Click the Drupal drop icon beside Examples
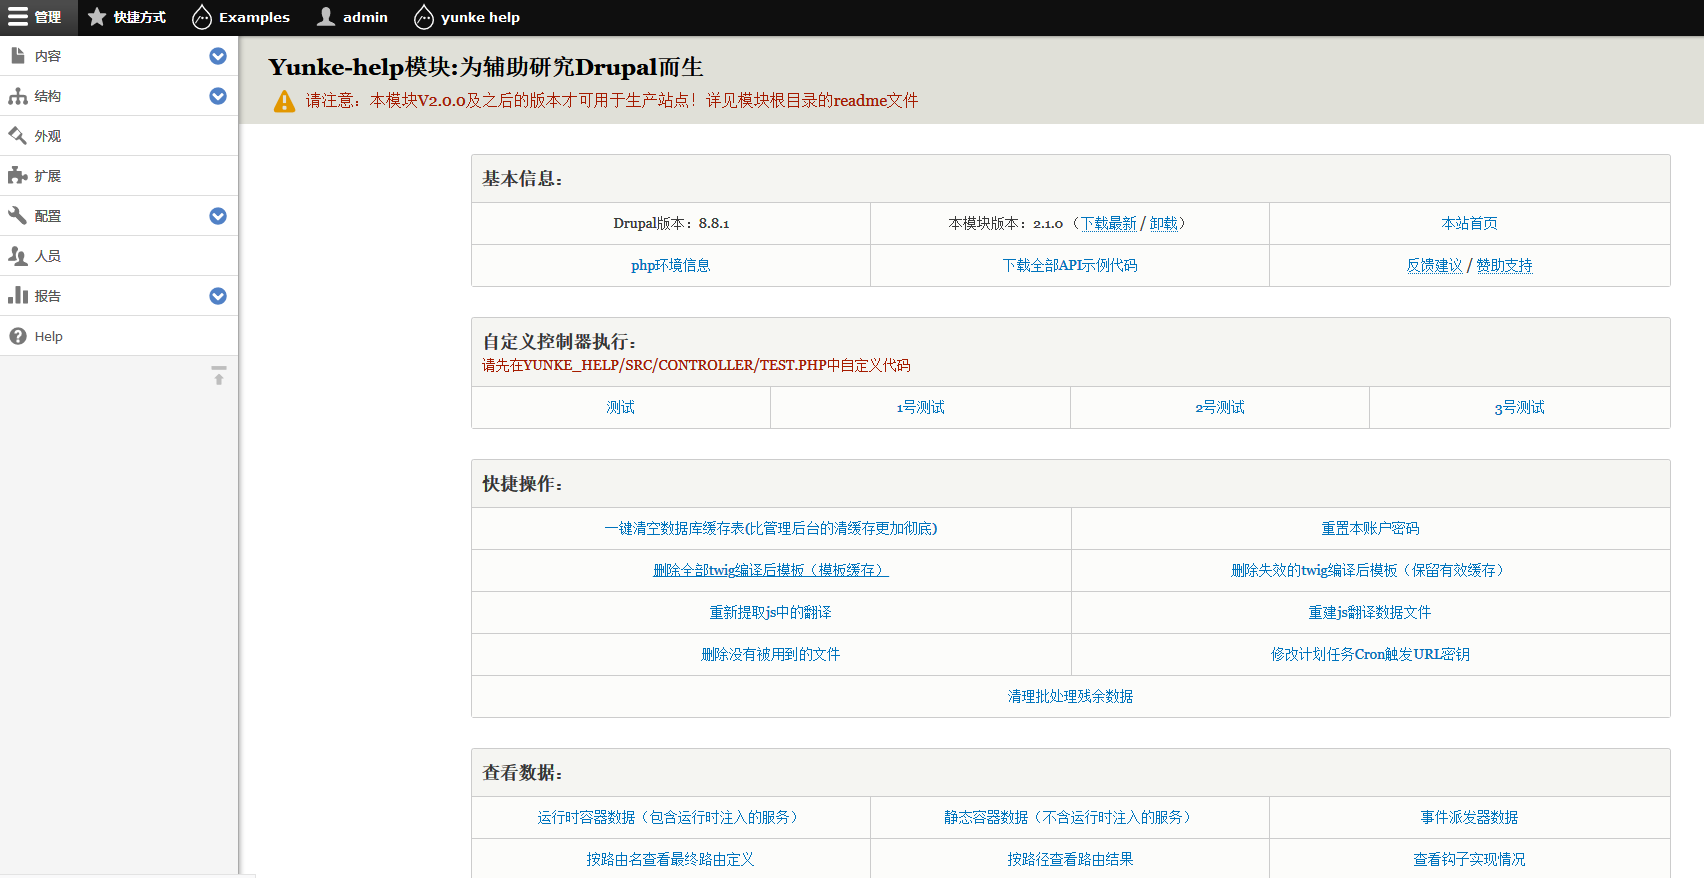 [202, 17]
